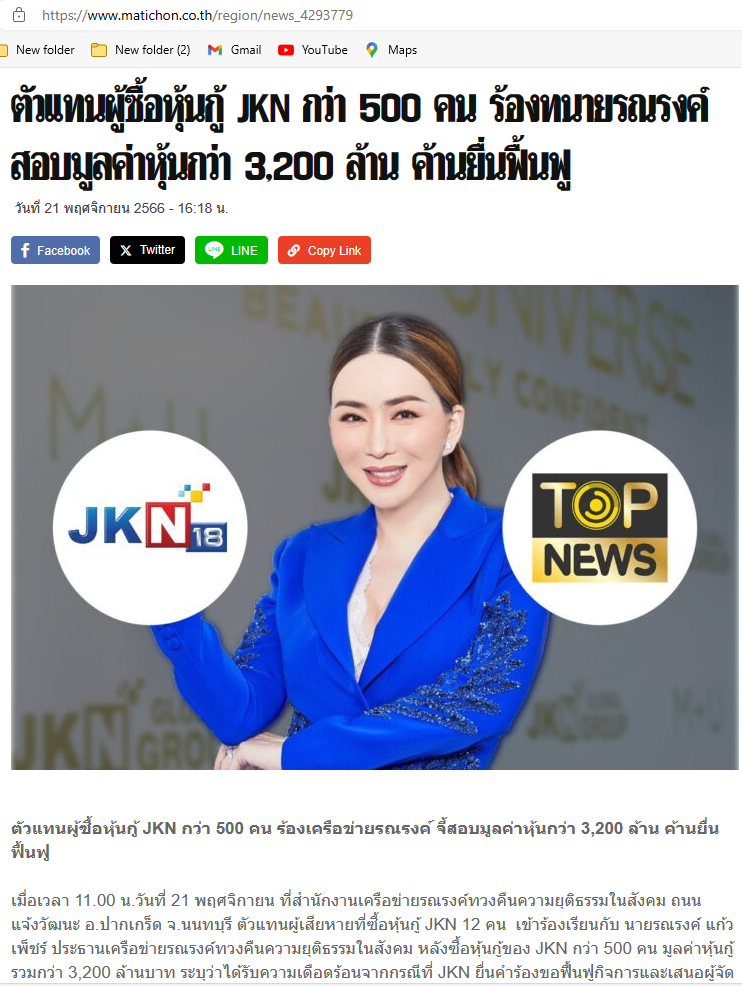Click the lock icon in address bar

(x=19, y=14)
